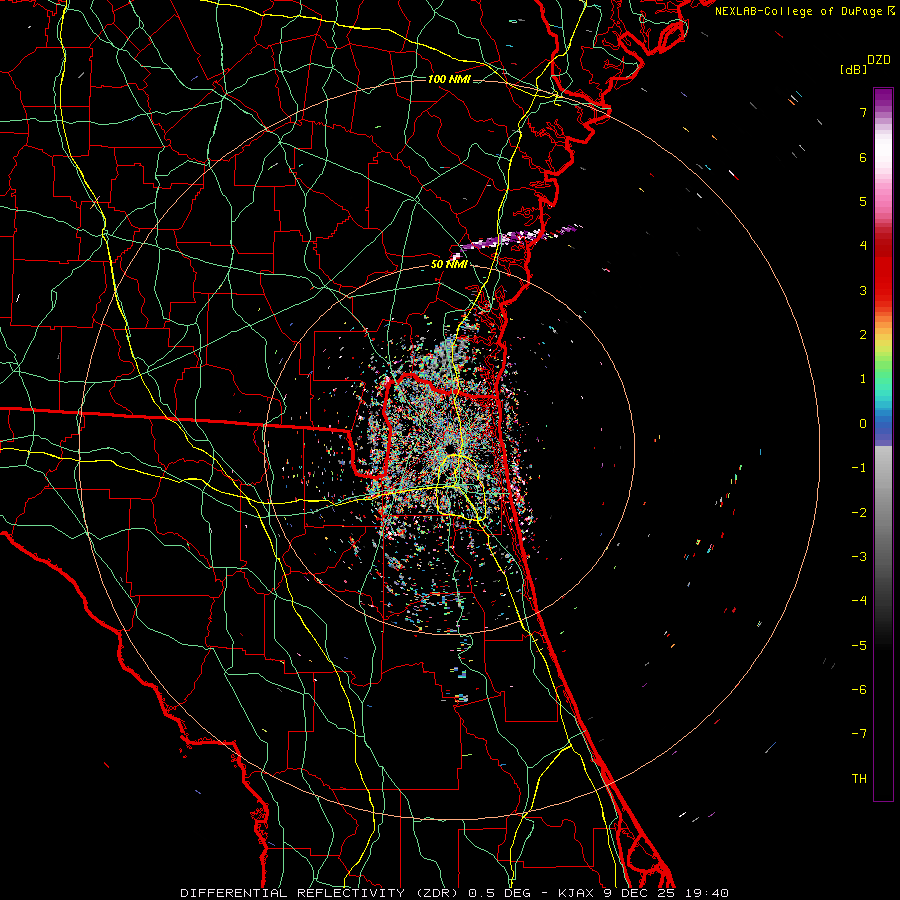Click the 9 DEC 25 date text

tap(639, 893)
